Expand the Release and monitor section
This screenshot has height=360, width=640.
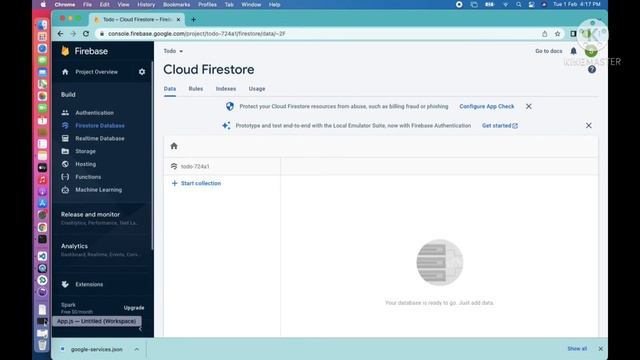(x=100, y=218)
